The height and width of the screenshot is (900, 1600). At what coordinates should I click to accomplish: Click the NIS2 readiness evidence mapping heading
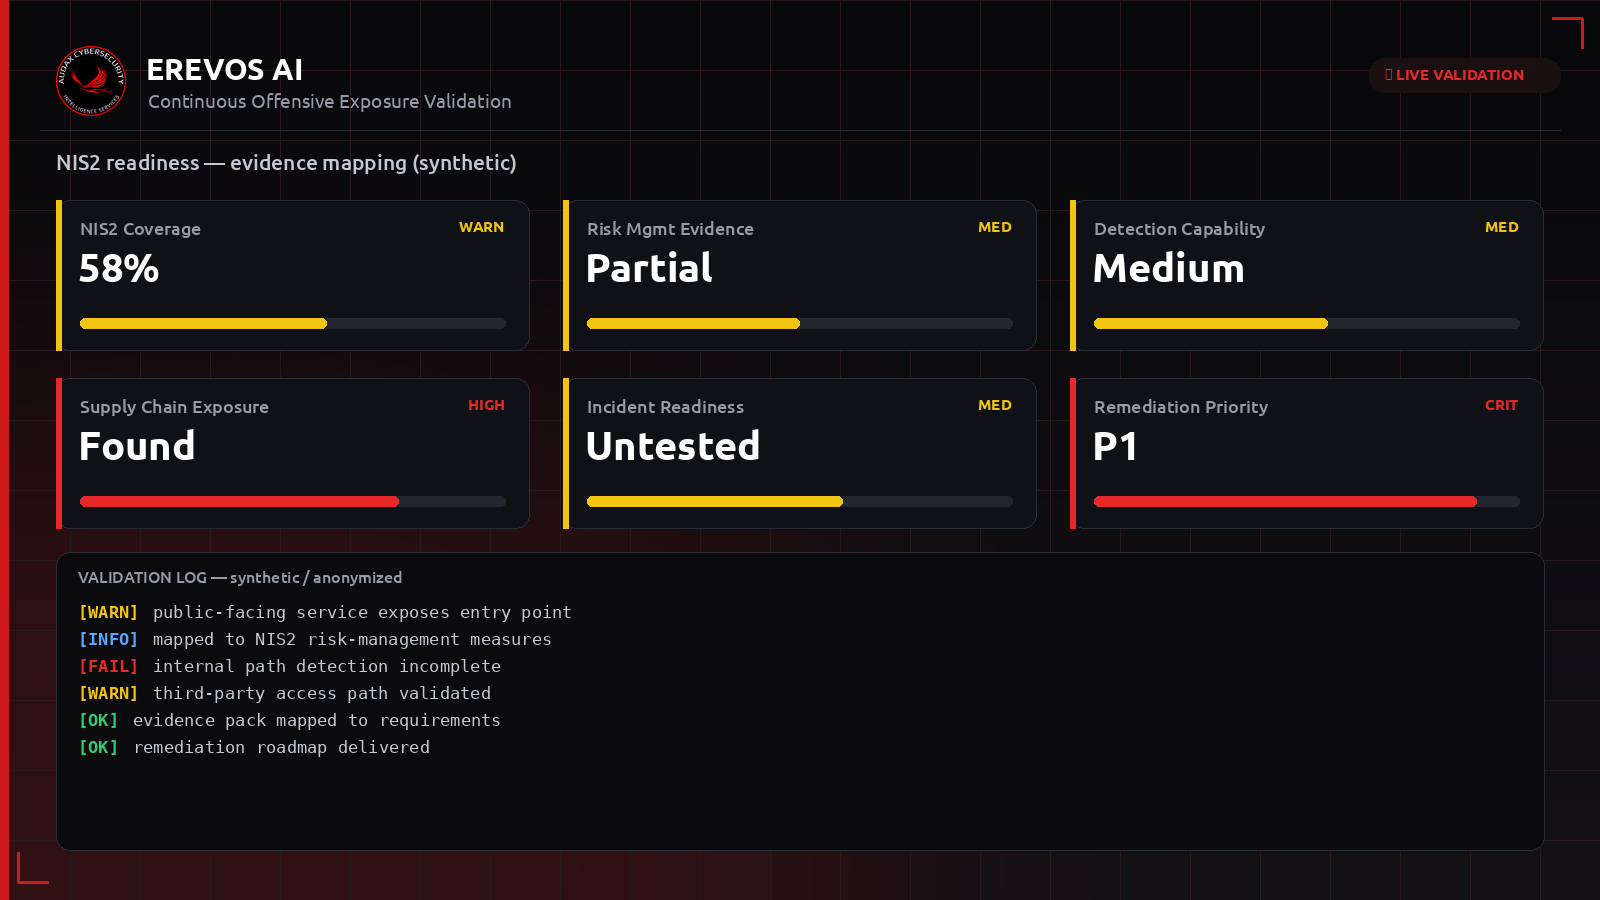tap(286, 163)
